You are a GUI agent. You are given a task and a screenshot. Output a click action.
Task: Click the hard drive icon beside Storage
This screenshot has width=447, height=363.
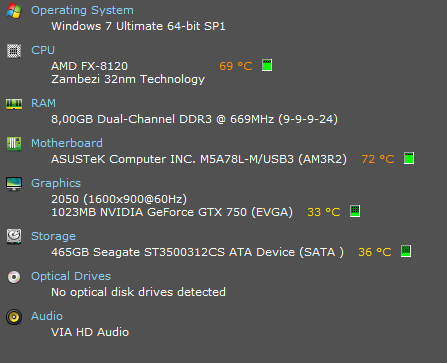[x=14, y=236]
